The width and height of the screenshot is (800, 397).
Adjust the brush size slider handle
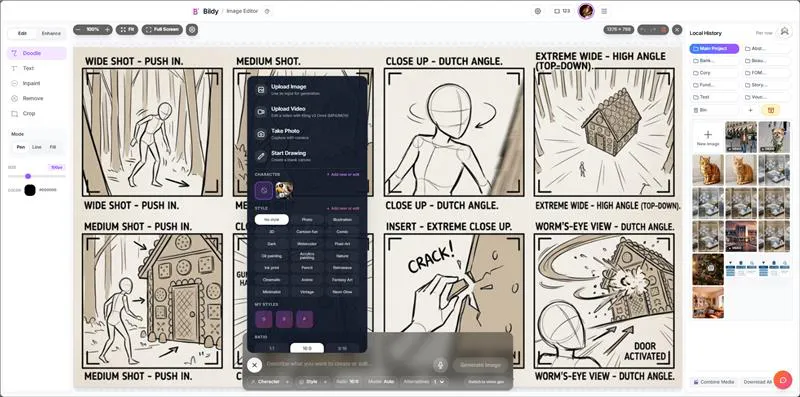(28, 176)
